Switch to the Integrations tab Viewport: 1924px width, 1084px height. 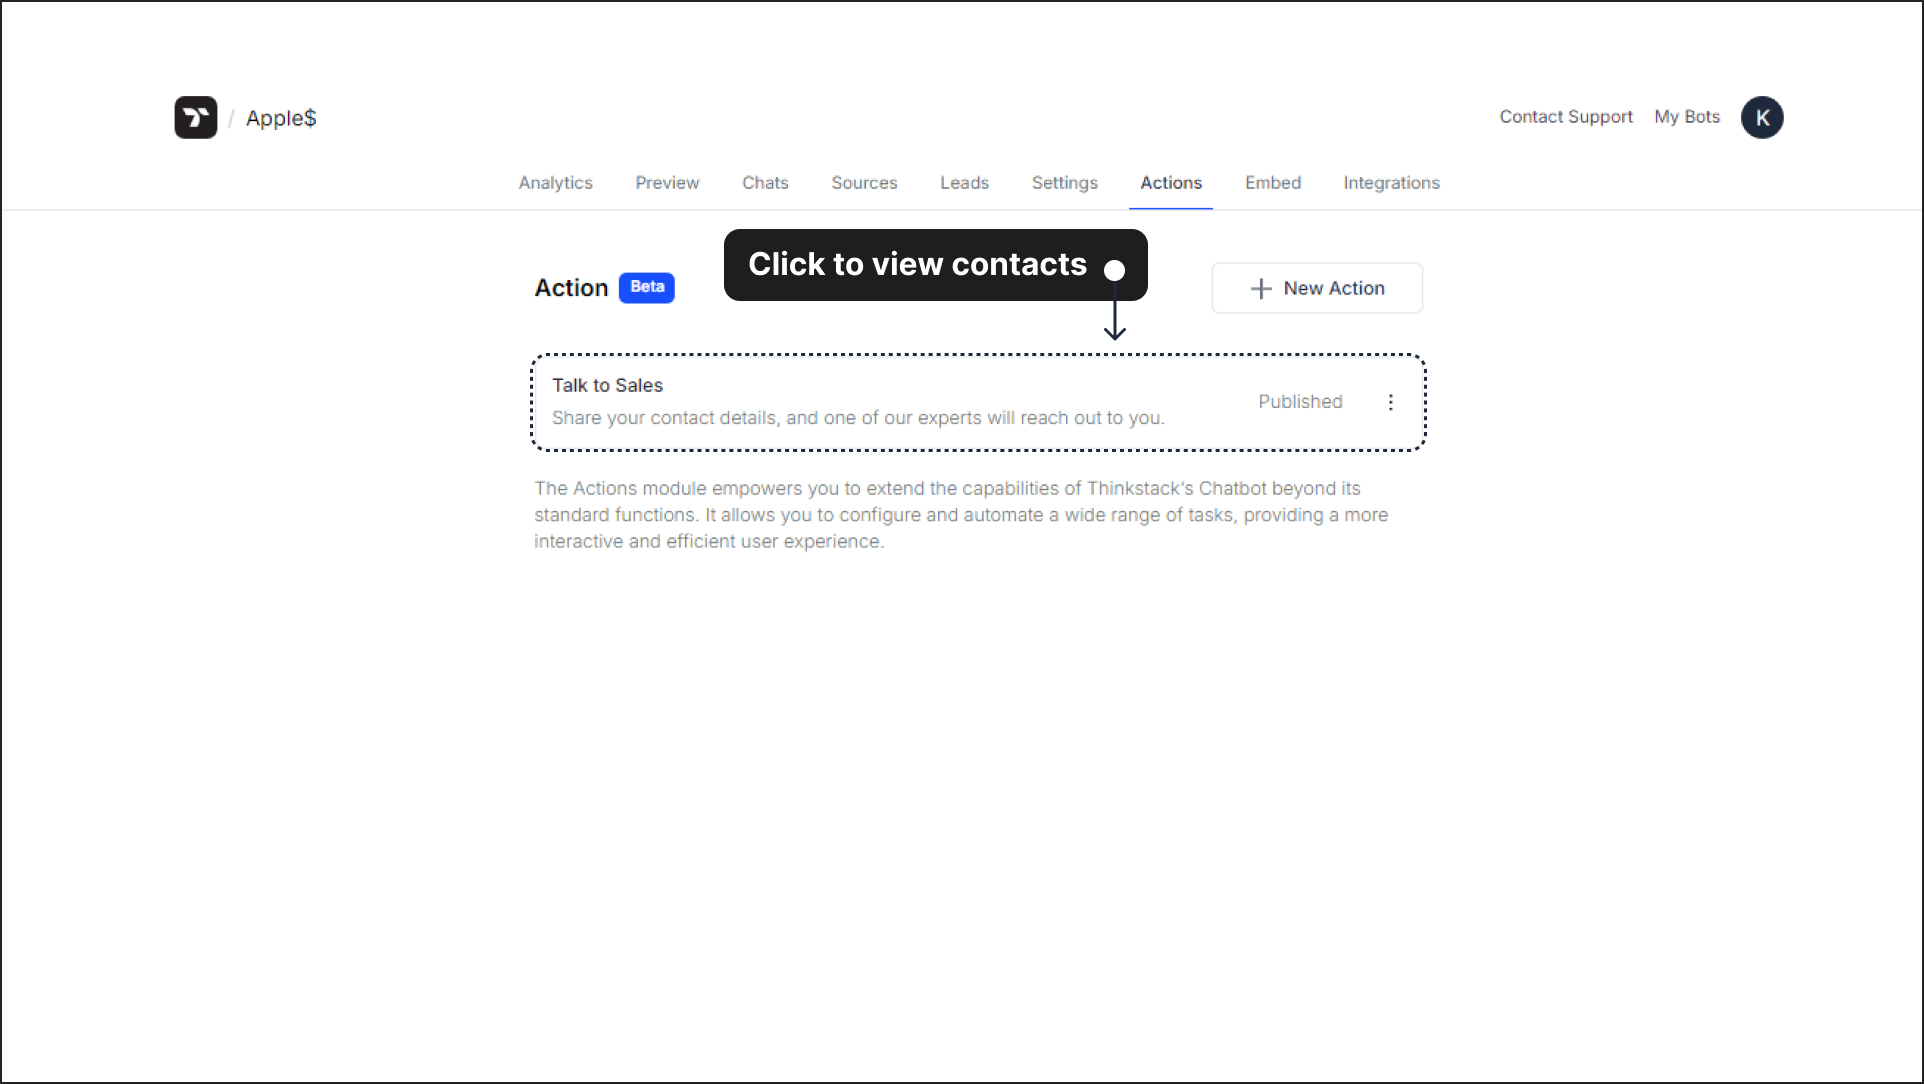coord(1391,182)
